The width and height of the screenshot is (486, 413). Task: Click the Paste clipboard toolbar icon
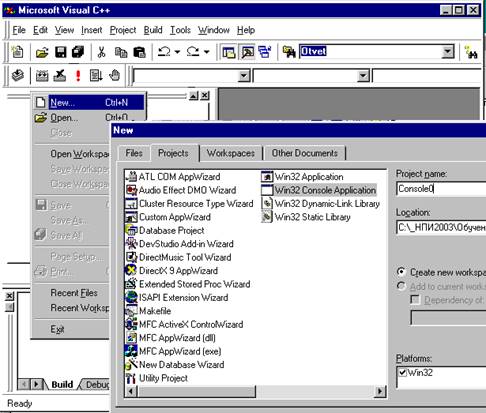pyautogui.click(x=139, y=52)
